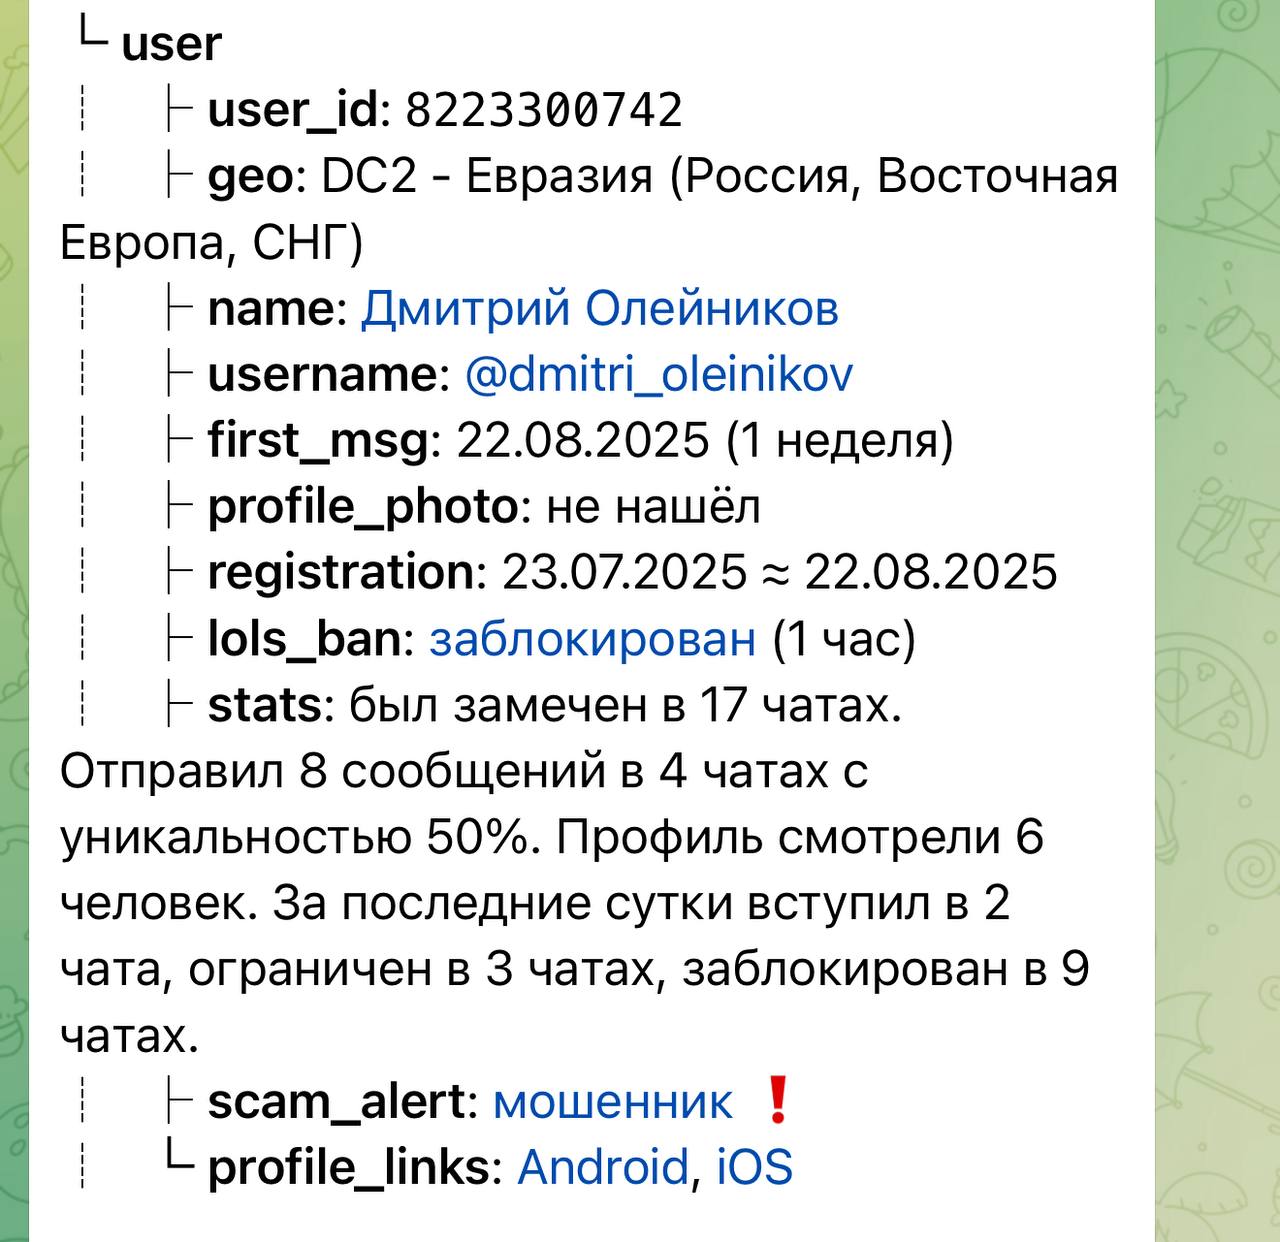Click the geo field label
This screenshot has width=1280, height=1242.
[250, 178]
